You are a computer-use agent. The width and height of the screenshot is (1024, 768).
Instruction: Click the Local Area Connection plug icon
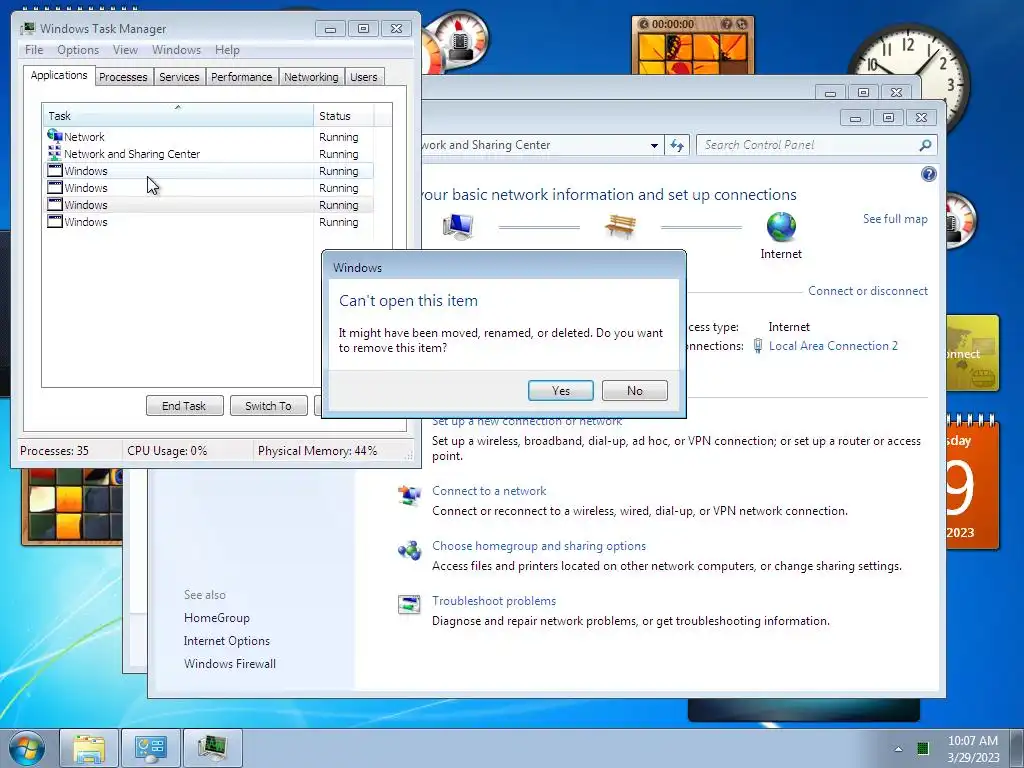pyautogui.click(x=758, y=345)
